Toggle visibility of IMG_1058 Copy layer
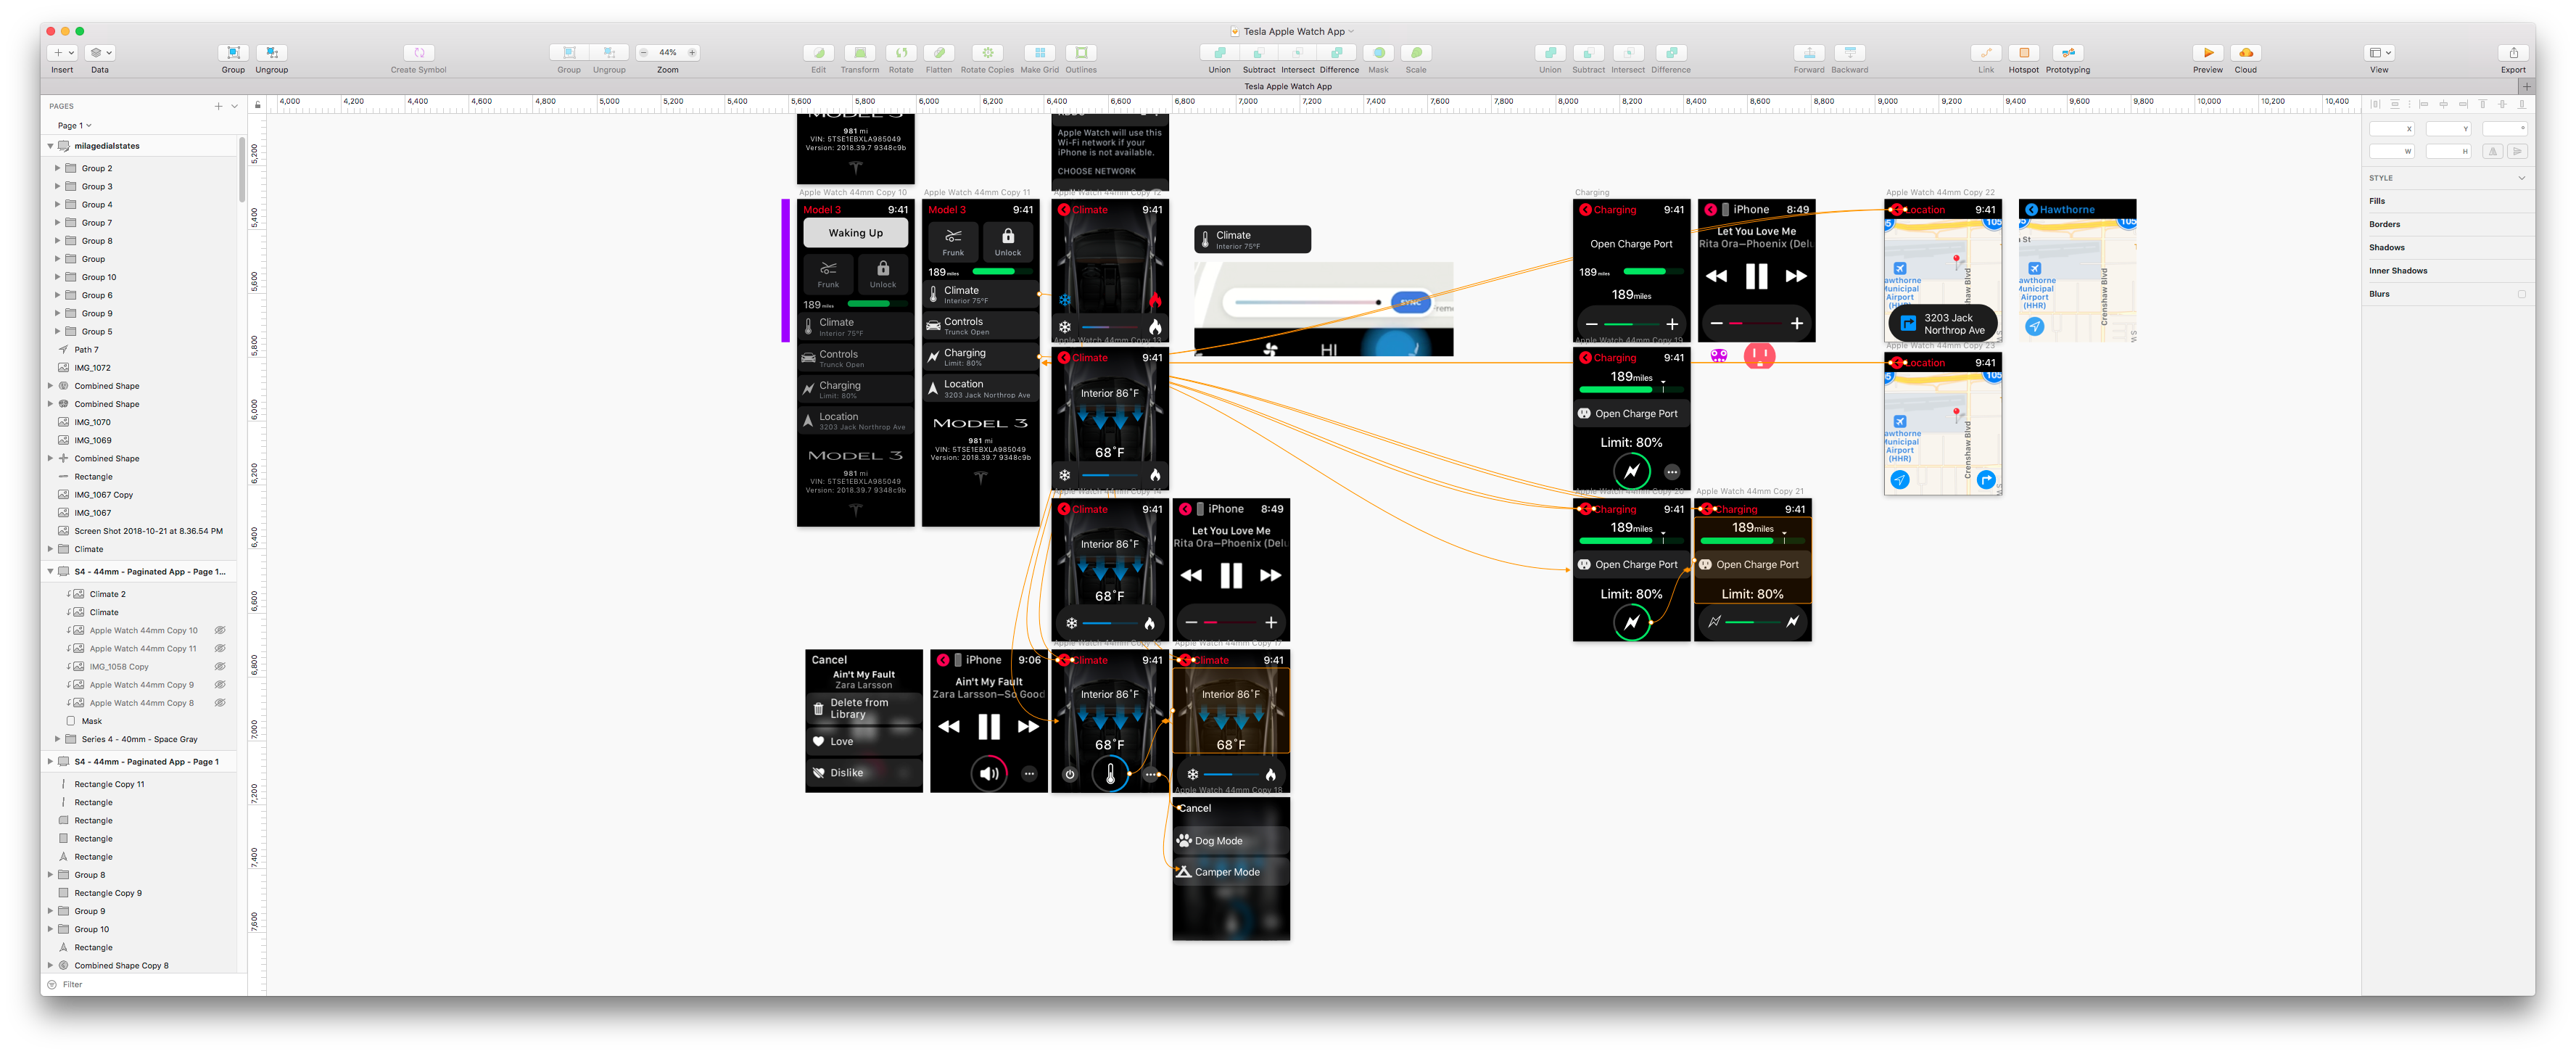The image size is (2576, 1054). (220, 667)
